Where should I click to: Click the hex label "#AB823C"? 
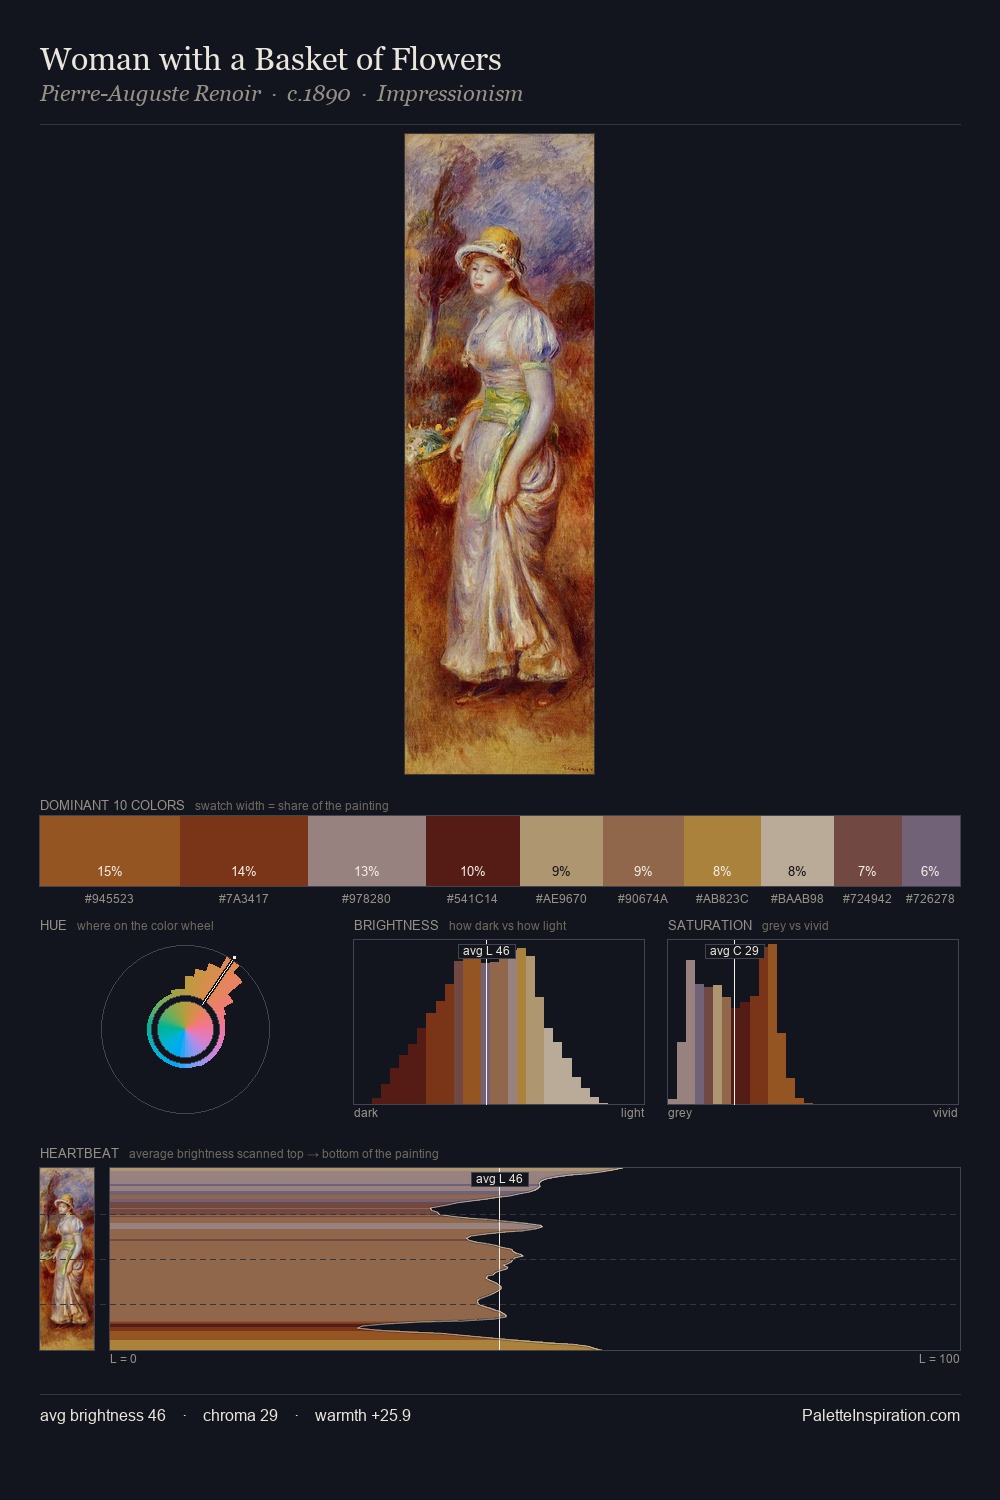coord(722,899)
